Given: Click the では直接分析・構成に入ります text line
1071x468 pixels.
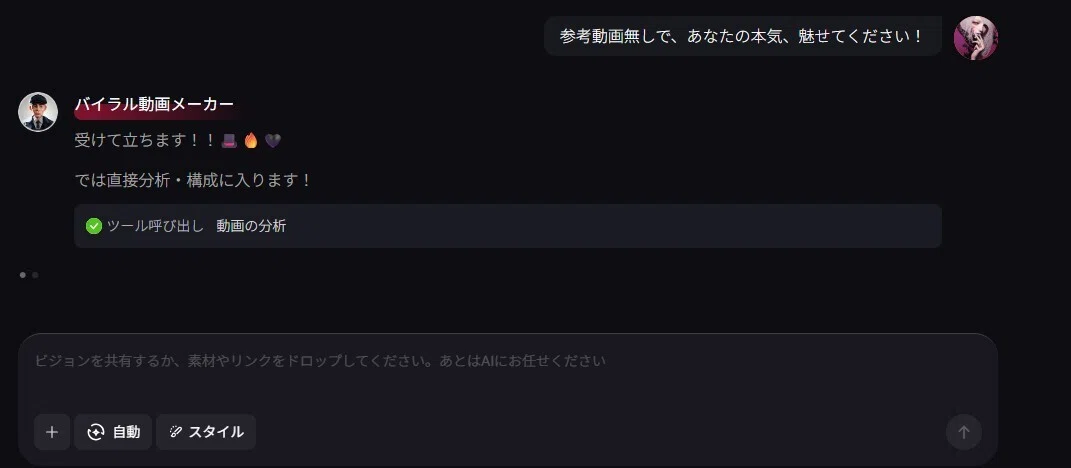Looking at the screenshot, I should pyautogui.click(x=193, y=181).
